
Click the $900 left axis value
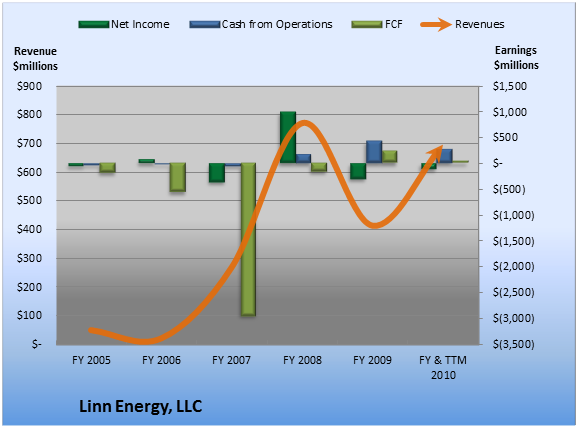tap(30, 86)
